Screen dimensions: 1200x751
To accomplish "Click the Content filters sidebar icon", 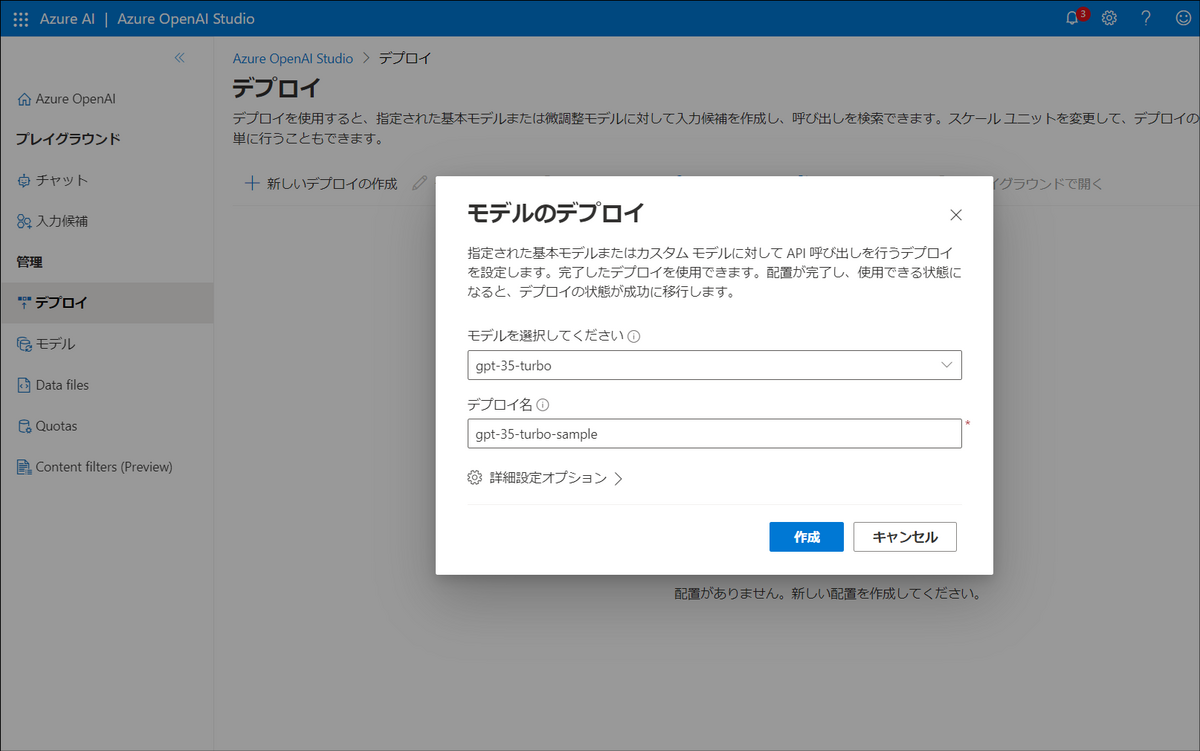I will 24,467.
